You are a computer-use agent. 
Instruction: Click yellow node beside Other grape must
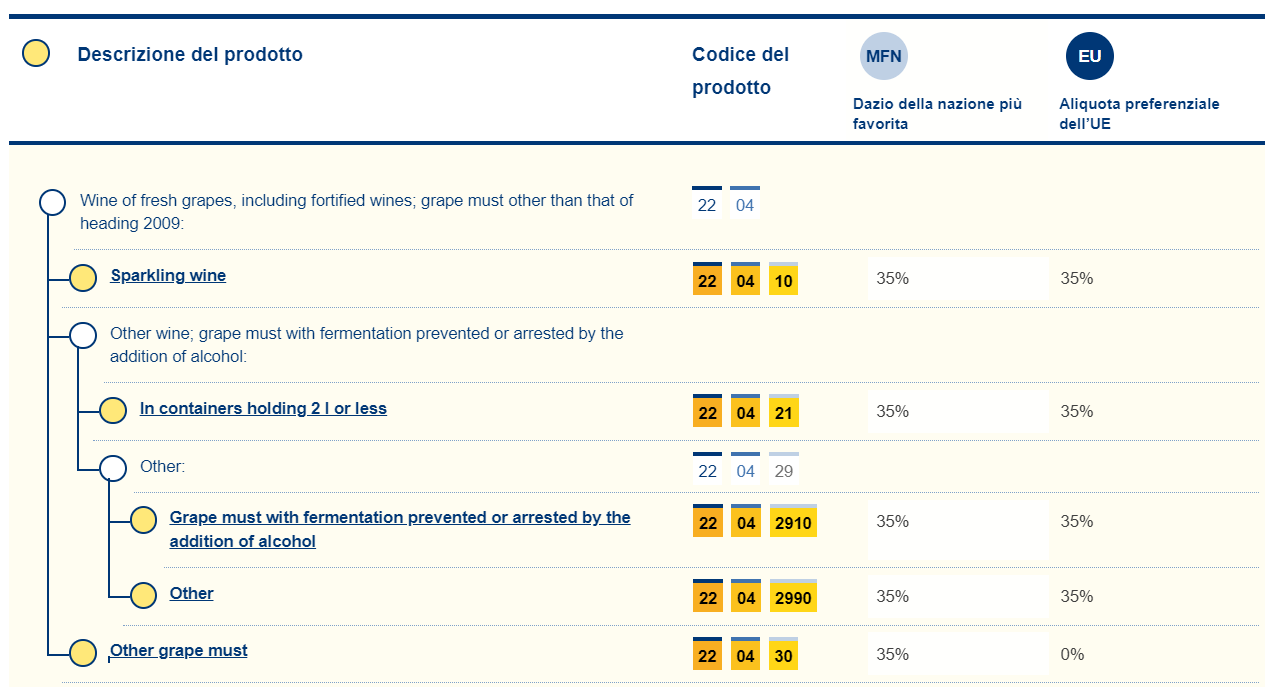tap(83, 653)
